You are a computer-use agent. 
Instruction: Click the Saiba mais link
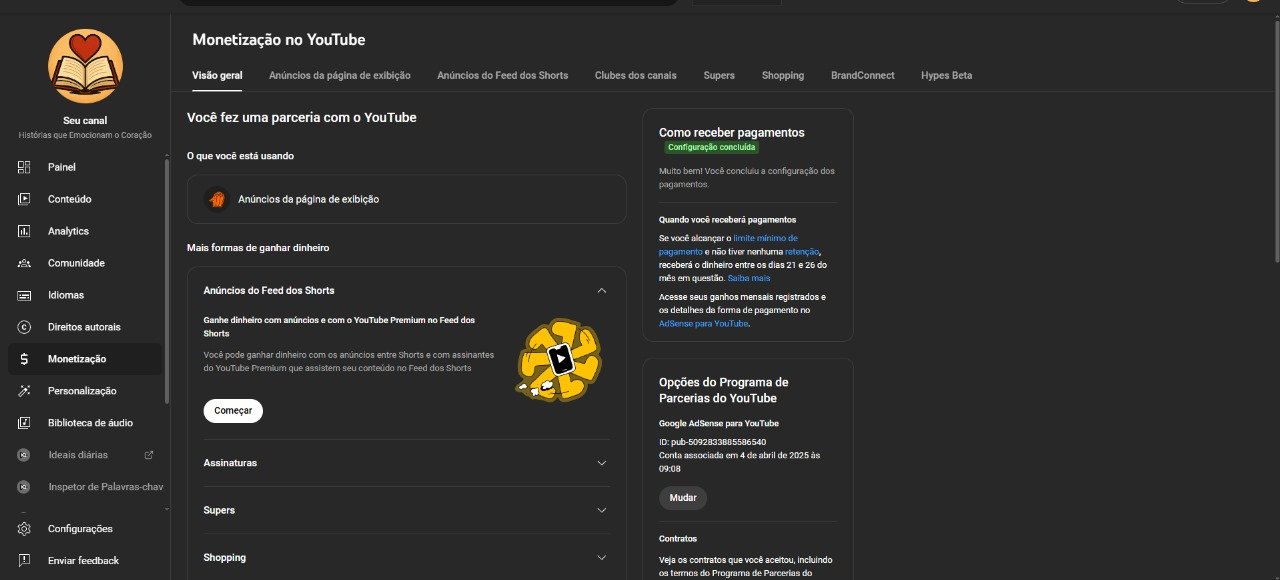748,278
